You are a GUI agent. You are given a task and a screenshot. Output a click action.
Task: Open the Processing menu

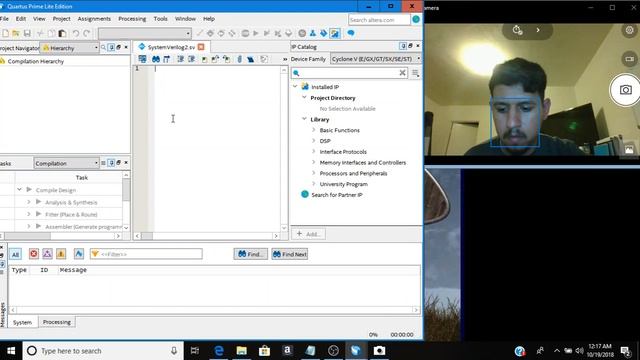(132, 19)
